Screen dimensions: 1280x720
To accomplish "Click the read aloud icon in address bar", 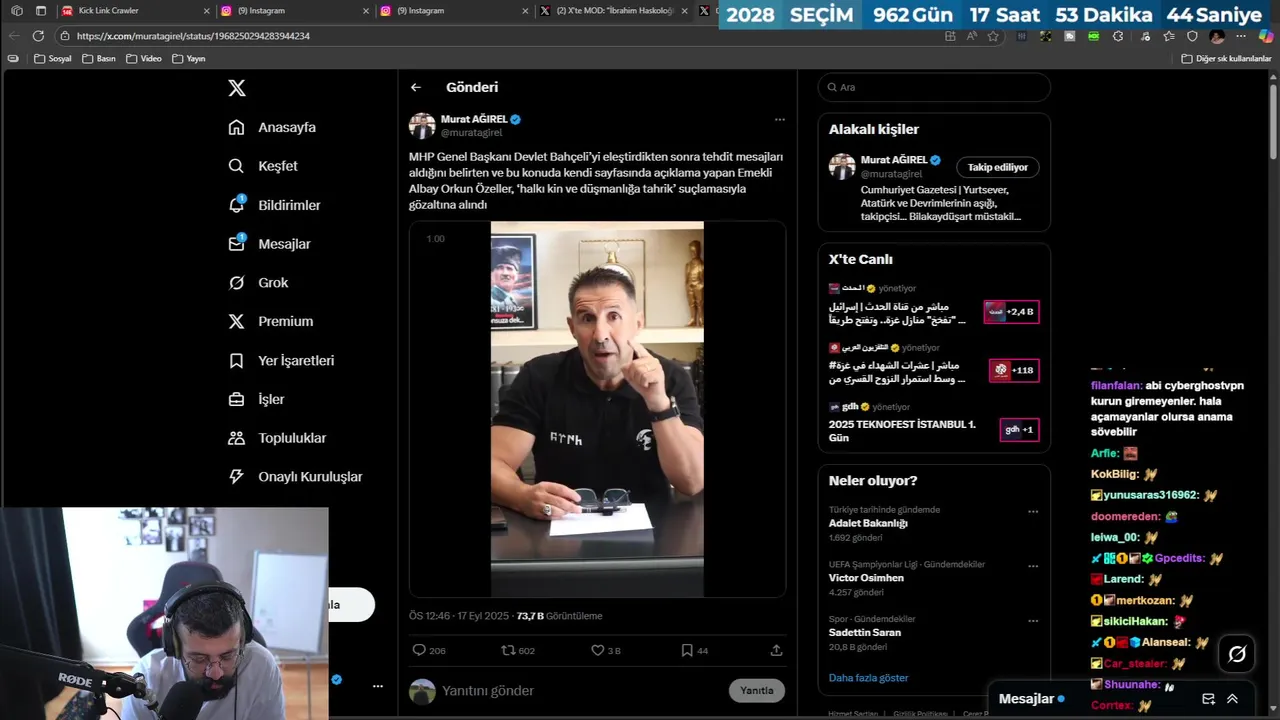I will [x=972, y=36].
